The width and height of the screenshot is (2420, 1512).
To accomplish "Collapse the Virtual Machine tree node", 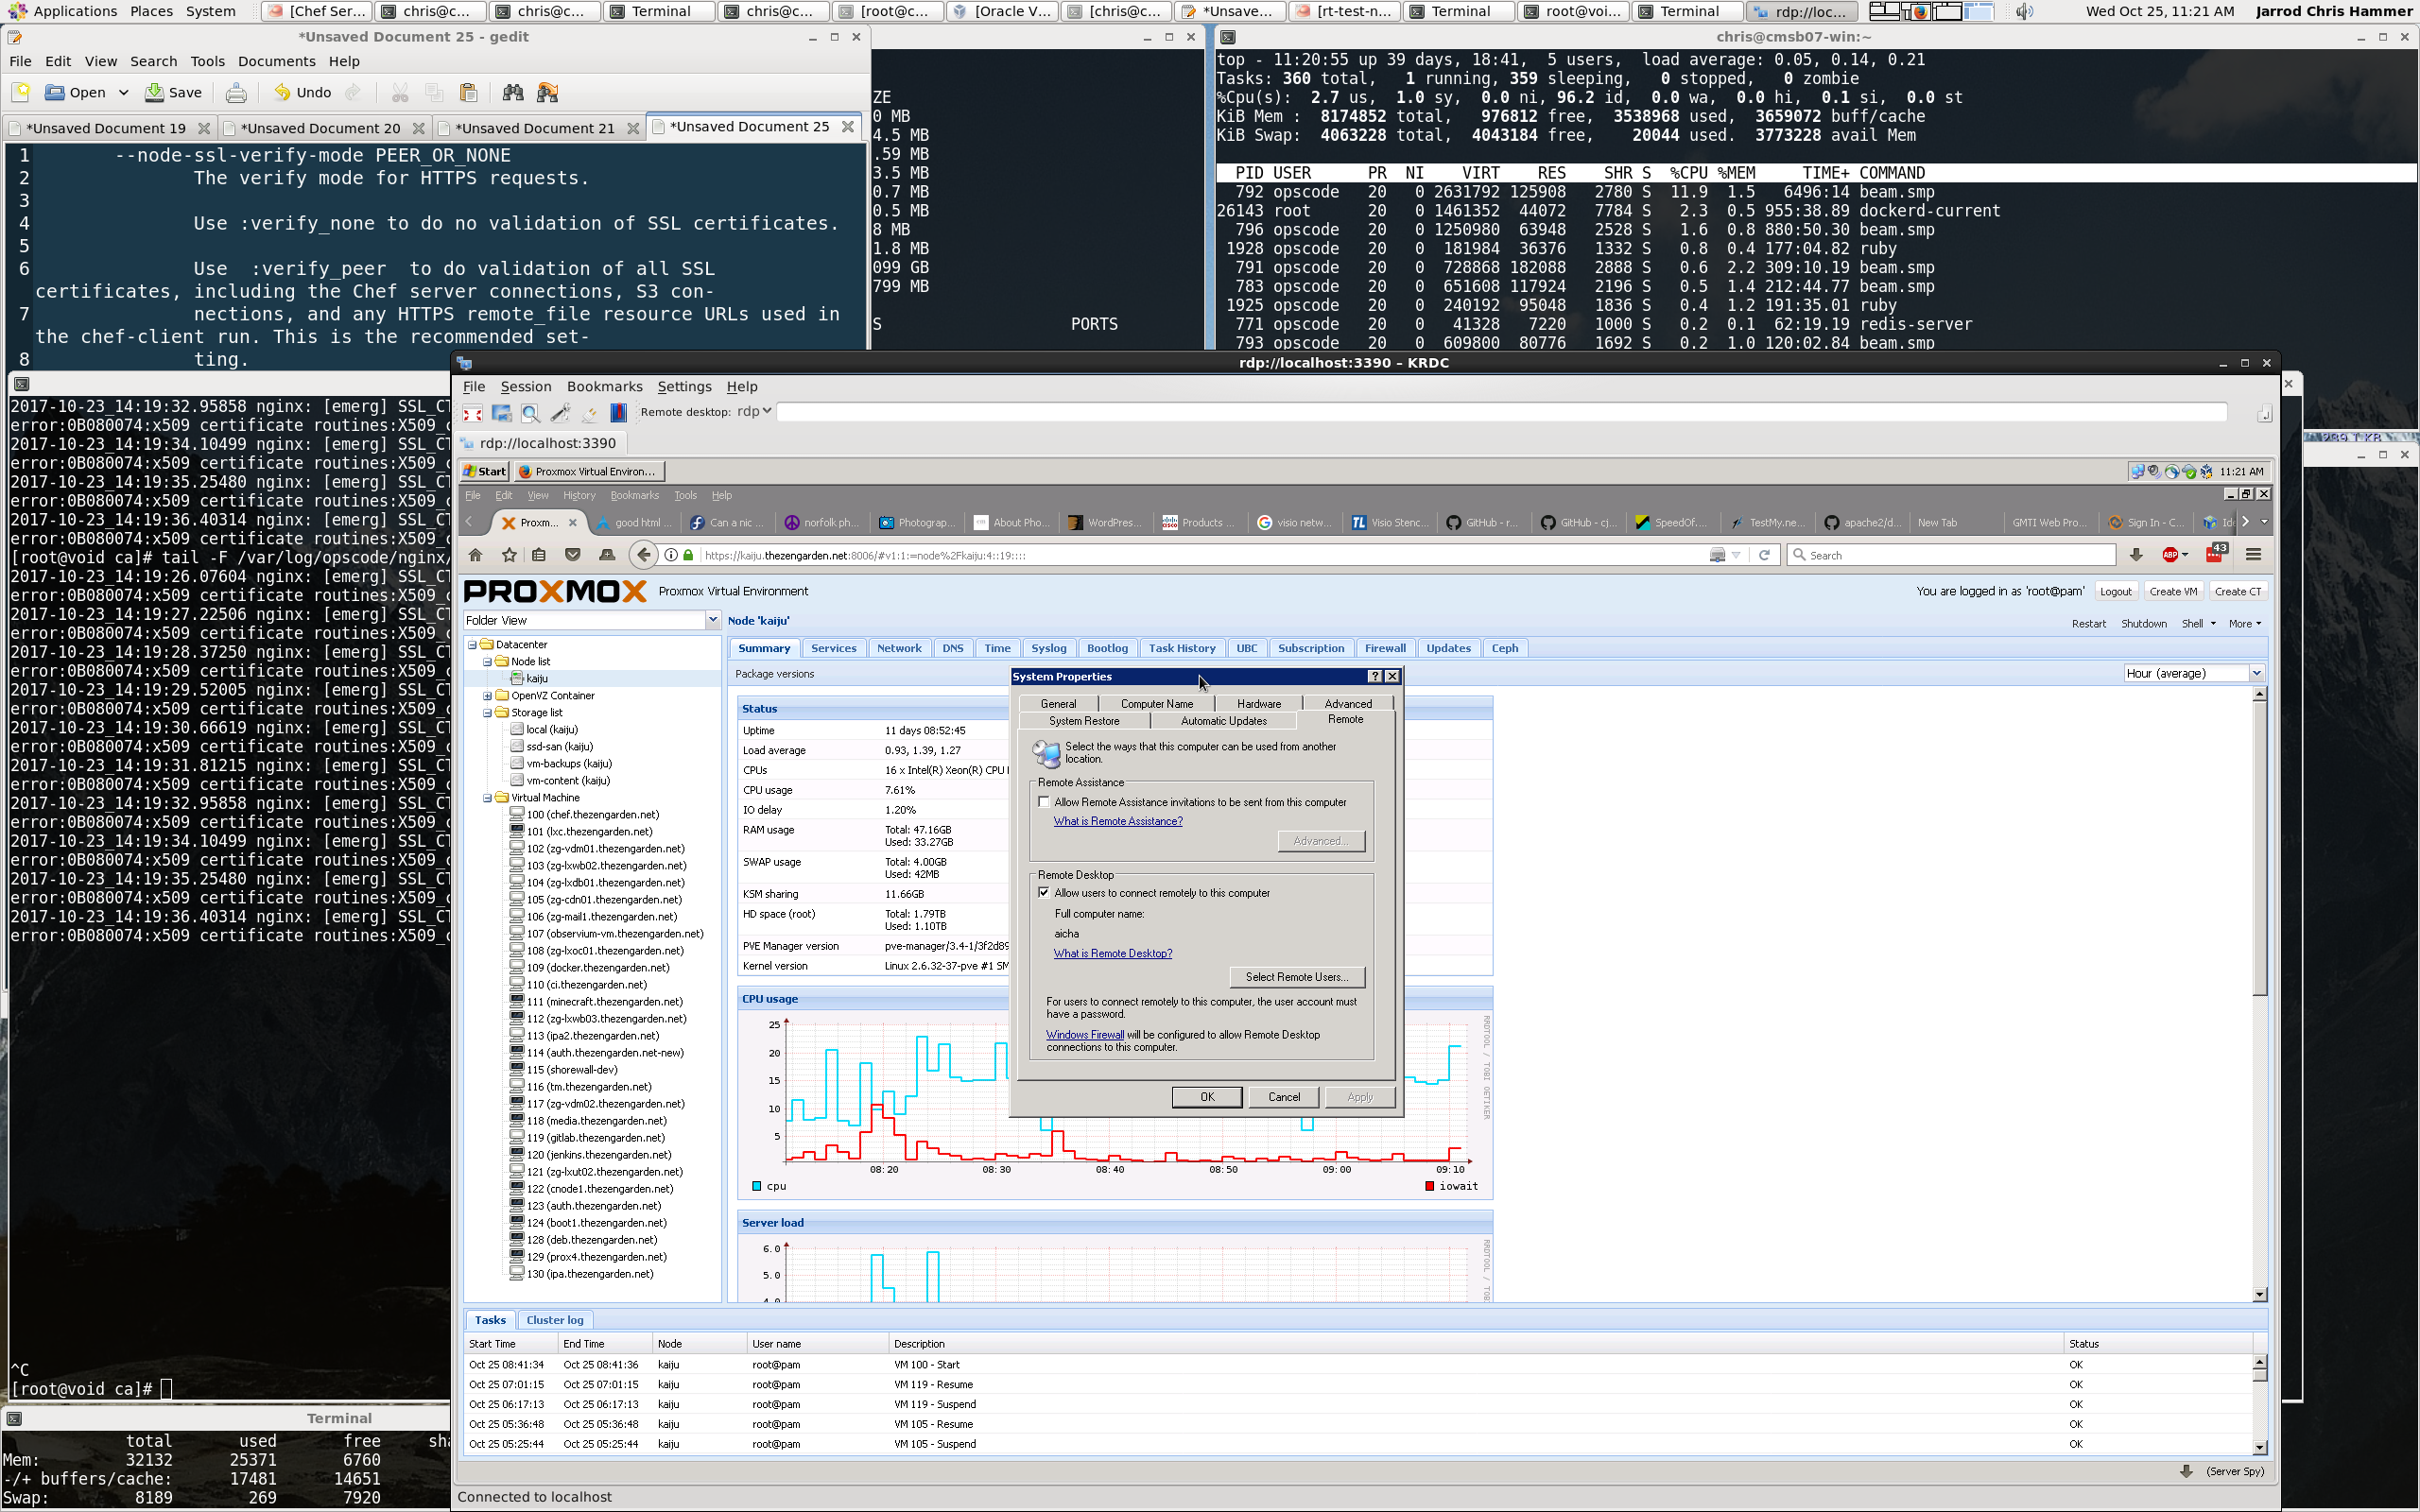I will [x=488, y=798].
